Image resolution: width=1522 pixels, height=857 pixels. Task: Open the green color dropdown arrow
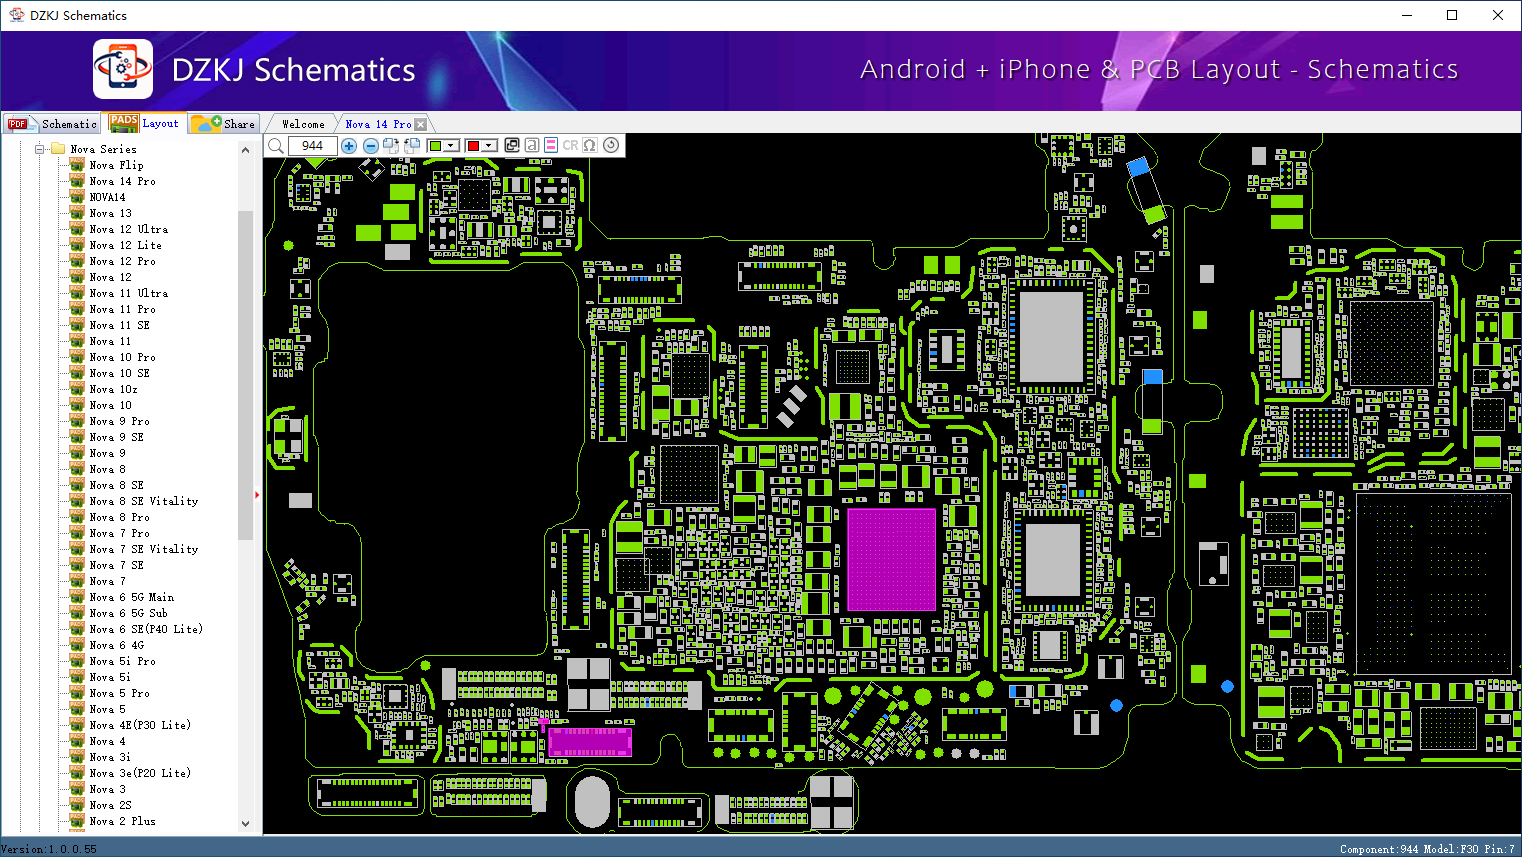click(451, 146)
